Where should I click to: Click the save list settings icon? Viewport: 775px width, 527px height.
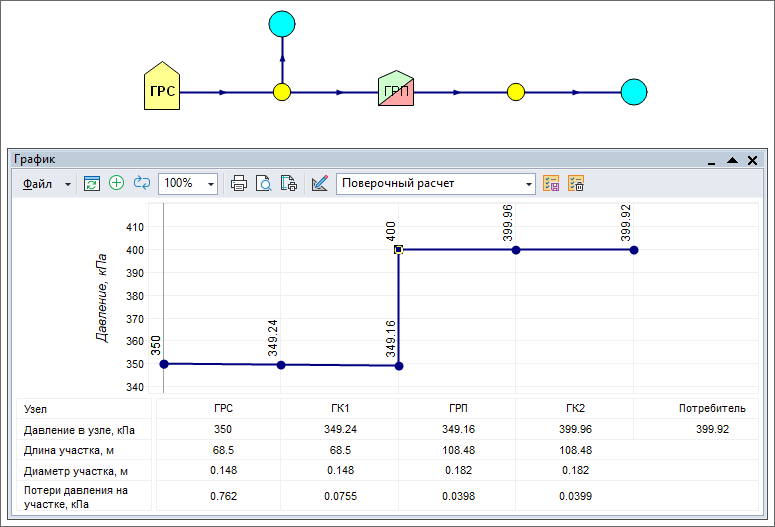coord(551,183)
